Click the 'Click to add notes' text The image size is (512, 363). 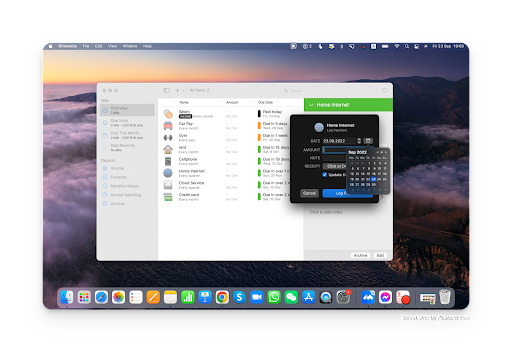click(326, 212)
